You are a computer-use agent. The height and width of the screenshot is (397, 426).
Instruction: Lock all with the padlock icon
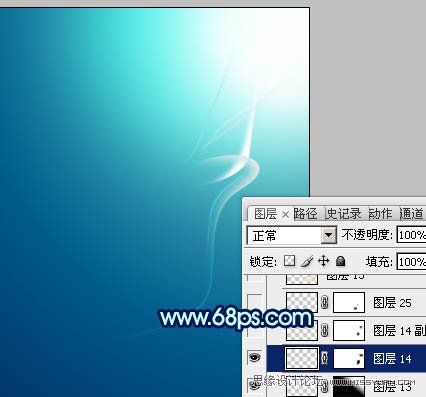coord(340,261)
